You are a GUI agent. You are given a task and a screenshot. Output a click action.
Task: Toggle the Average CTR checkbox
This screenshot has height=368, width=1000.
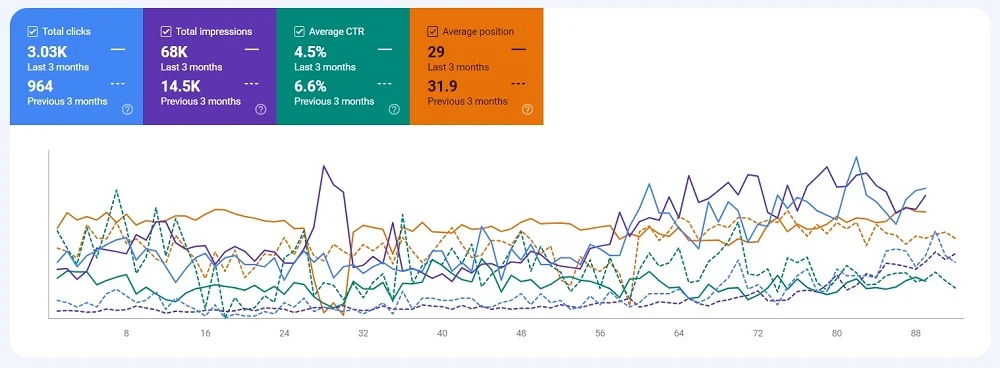point(299,31)
